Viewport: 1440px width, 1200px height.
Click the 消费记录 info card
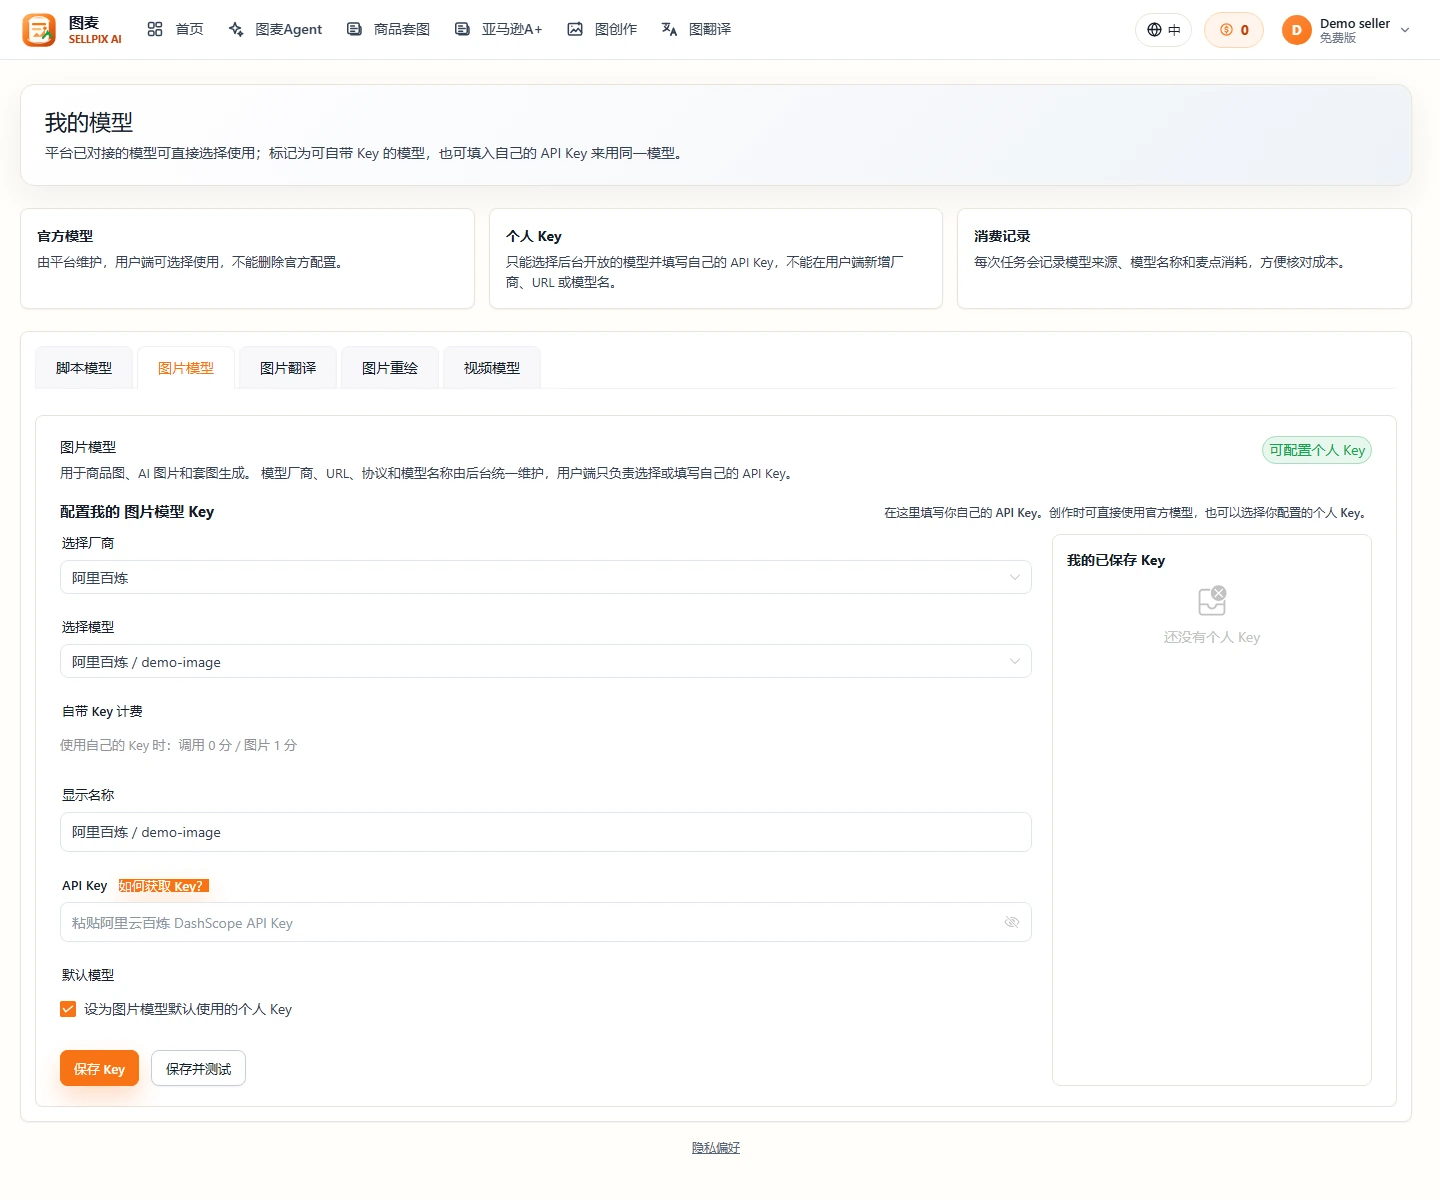pos(1184,258)
